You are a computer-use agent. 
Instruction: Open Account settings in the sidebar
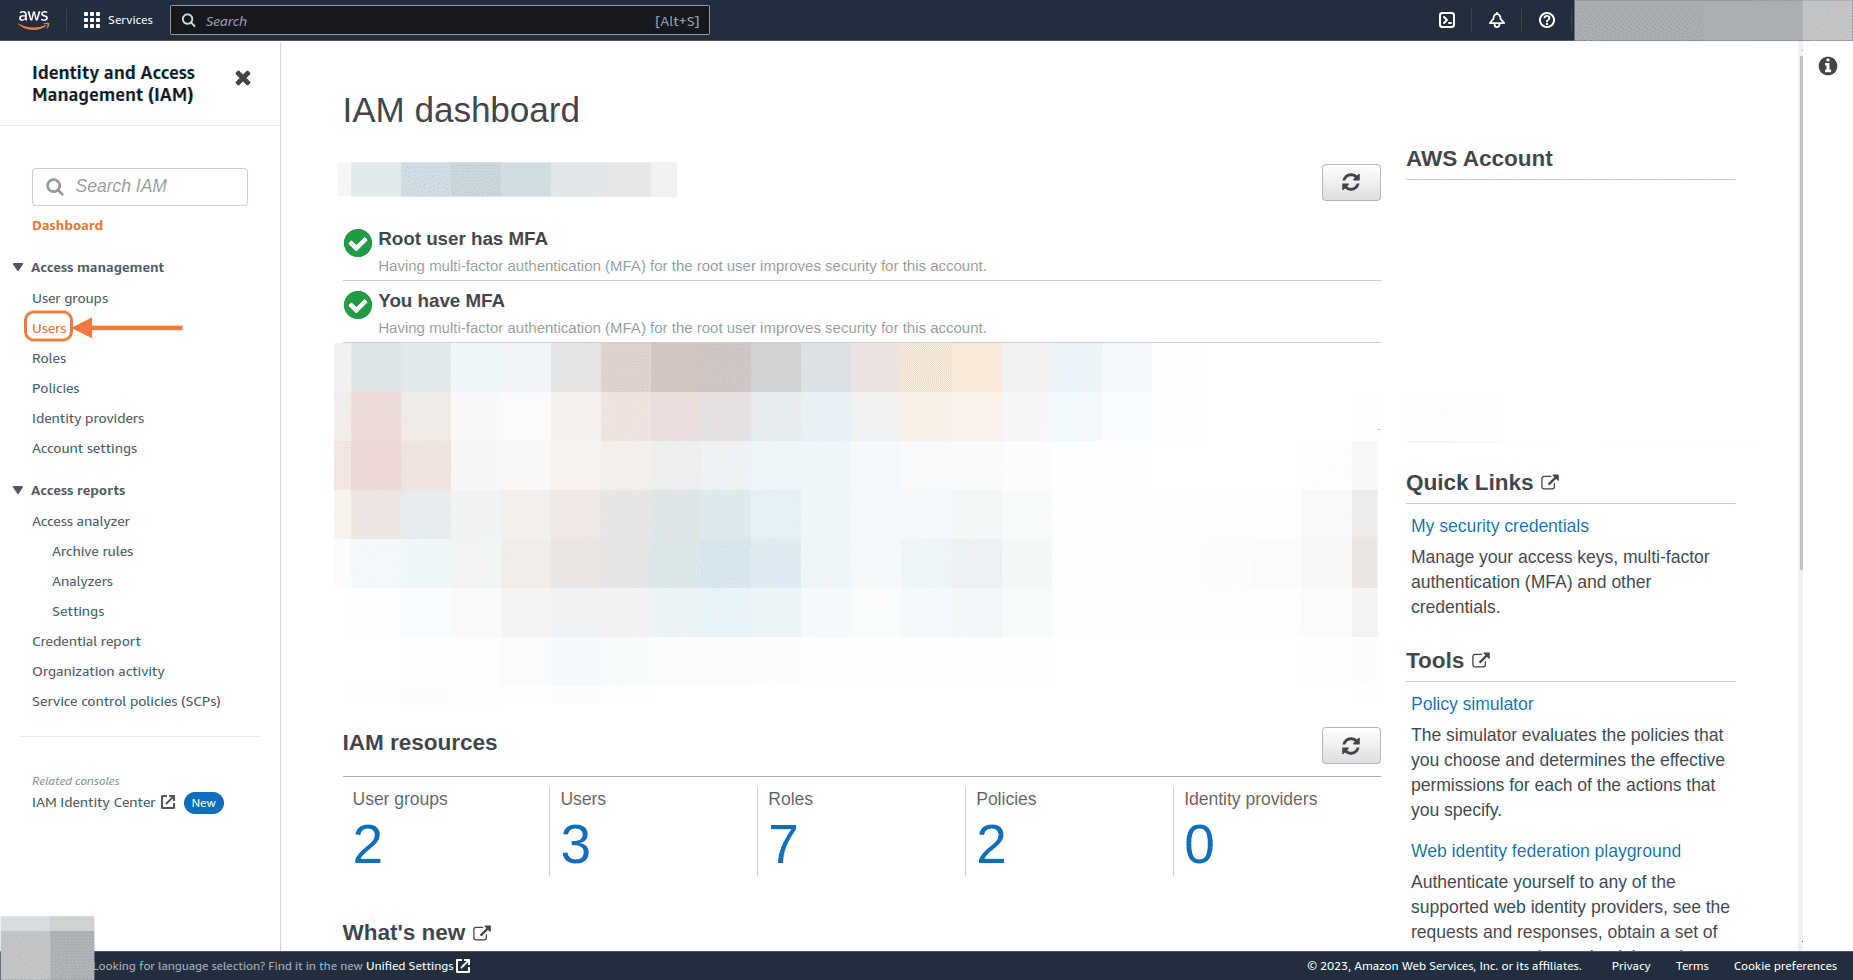click(85, 448)
